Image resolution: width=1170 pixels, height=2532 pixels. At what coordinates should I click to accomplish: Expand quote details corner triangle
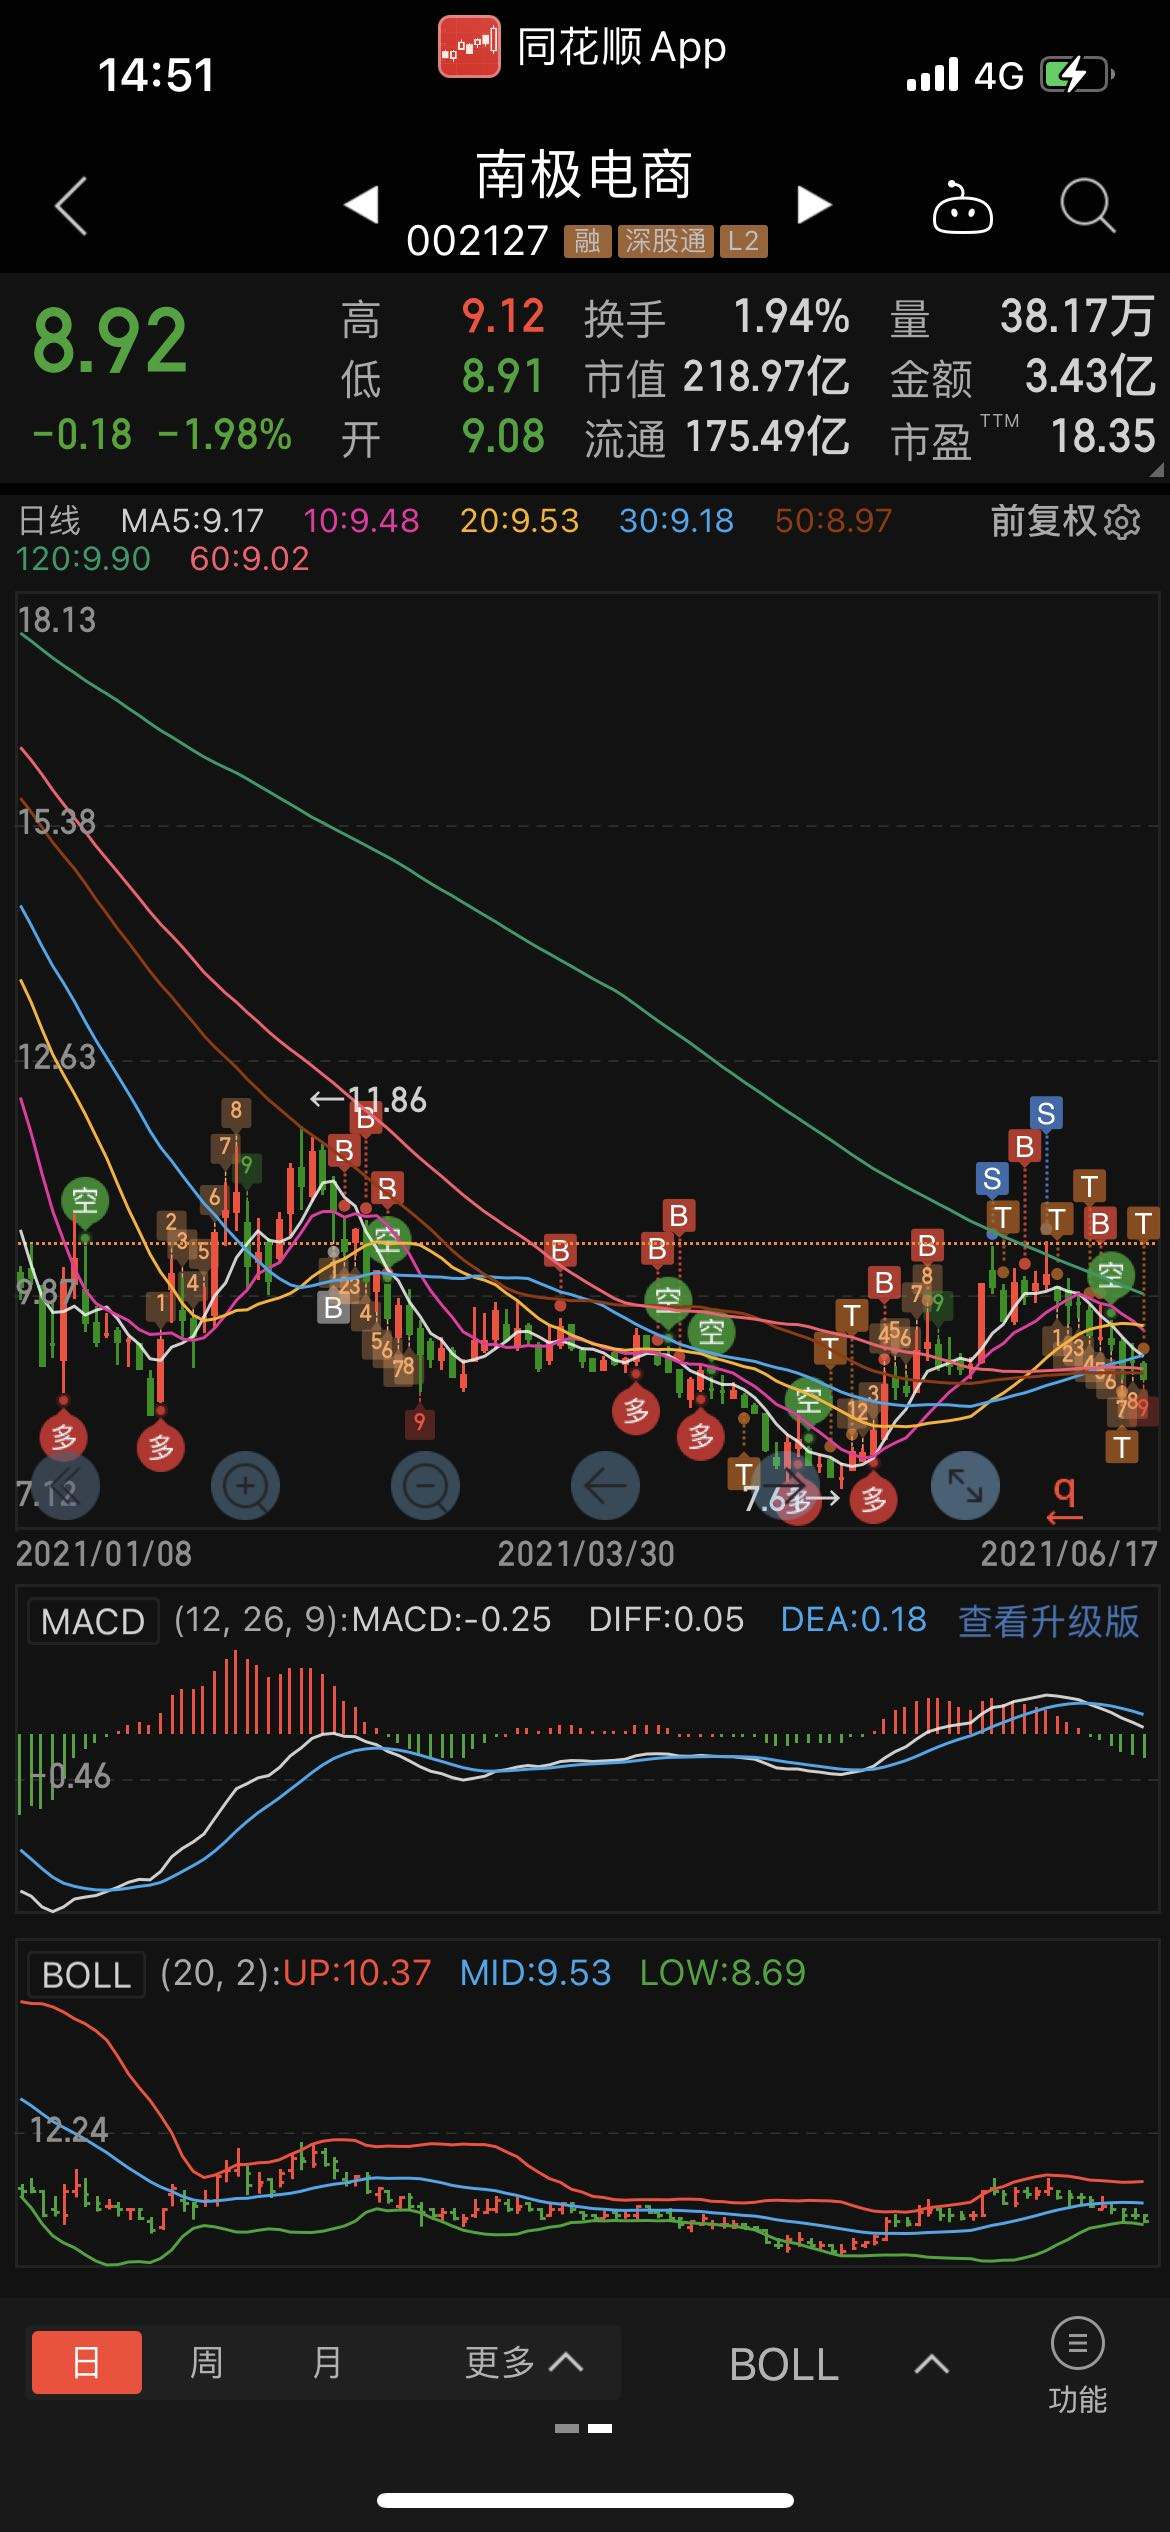coord(1156,469)
